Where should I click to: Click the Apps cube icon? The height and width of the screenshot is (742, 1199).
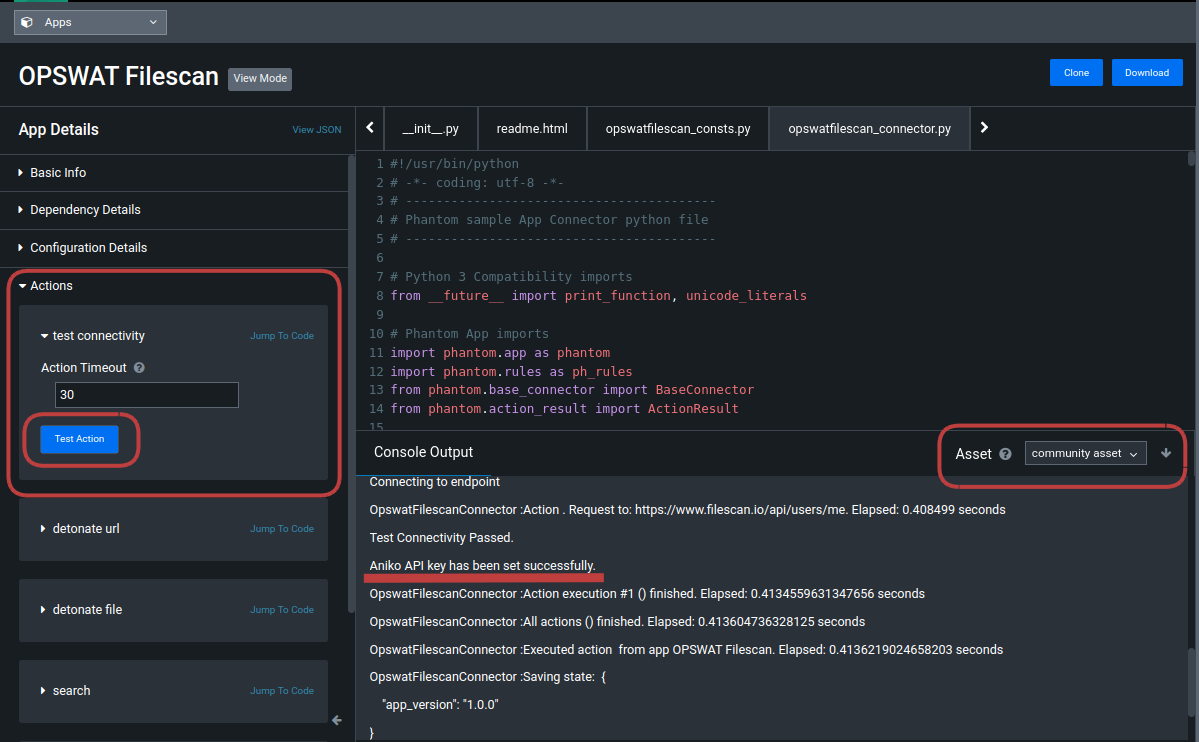coord(27,22)
